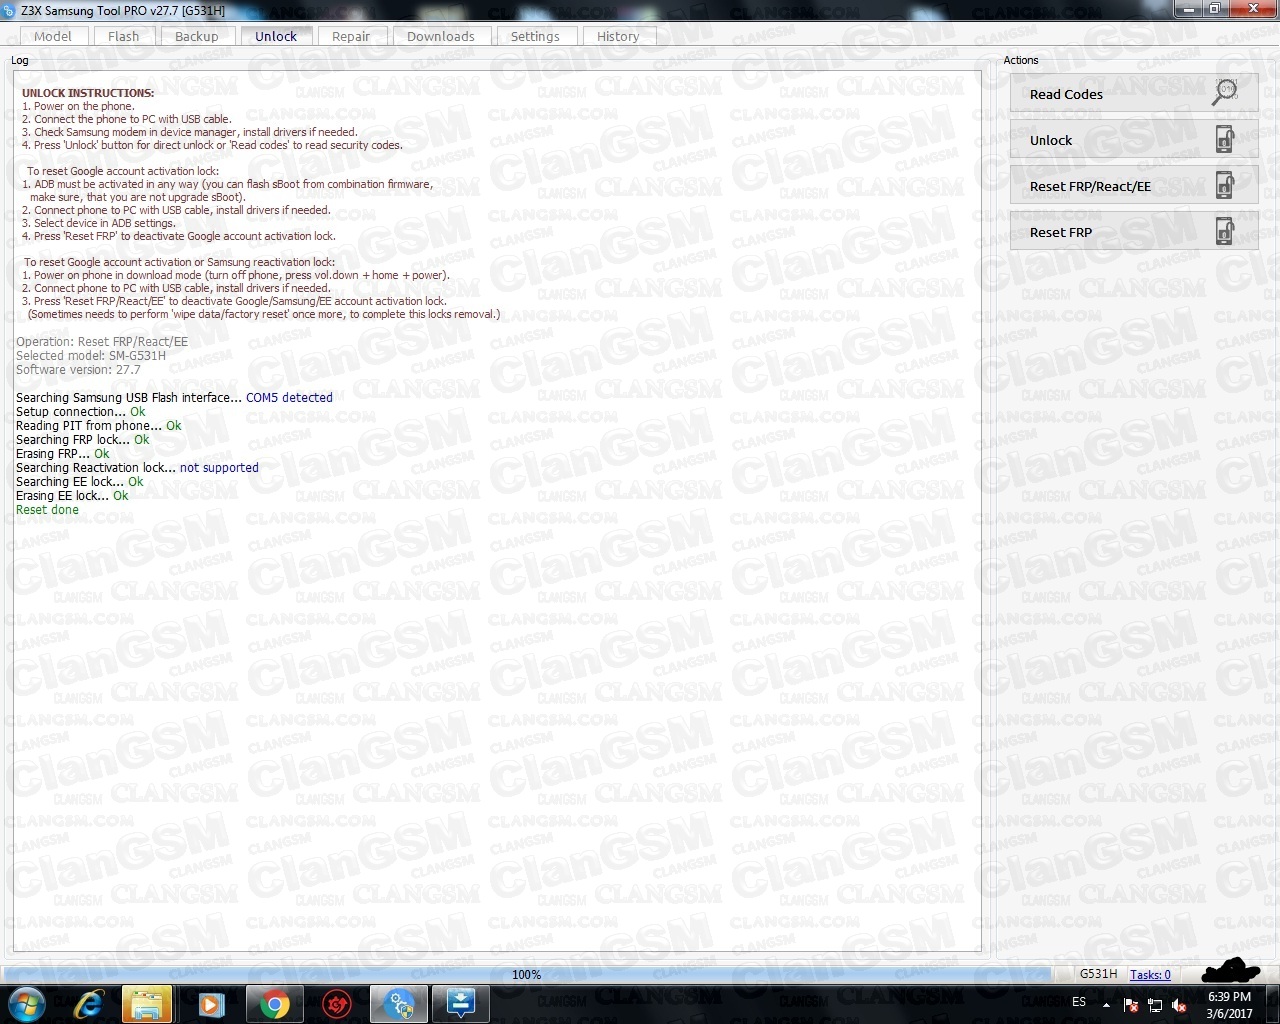
Task: Launch Internet Explorer from taskbar
Action: tap(89, 1004)
